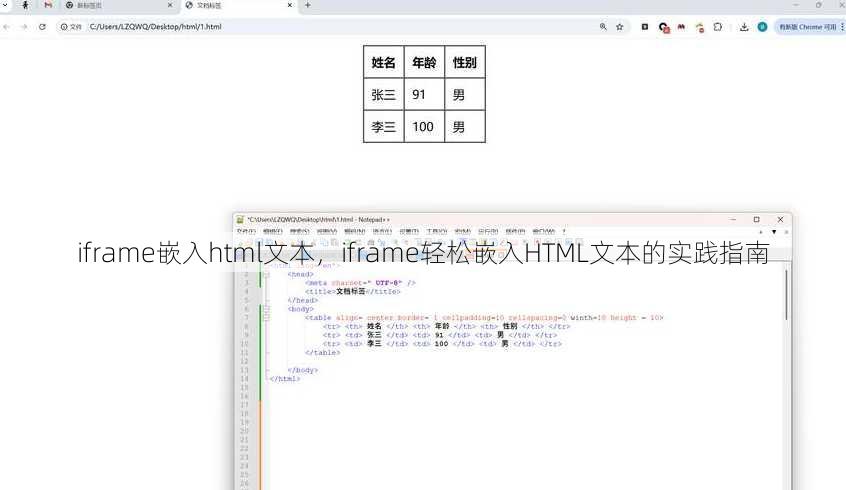Screen dimensions: 846x490
Task: Collapse the head fold marker
Action: 267,275
